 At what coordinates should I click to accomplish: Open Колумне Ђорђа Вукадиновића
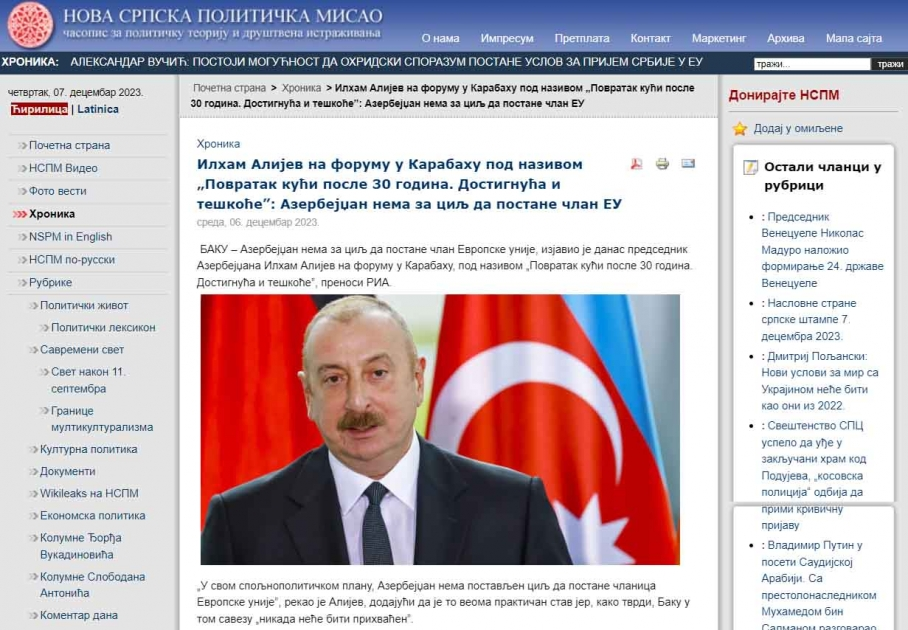pos(80,546)
